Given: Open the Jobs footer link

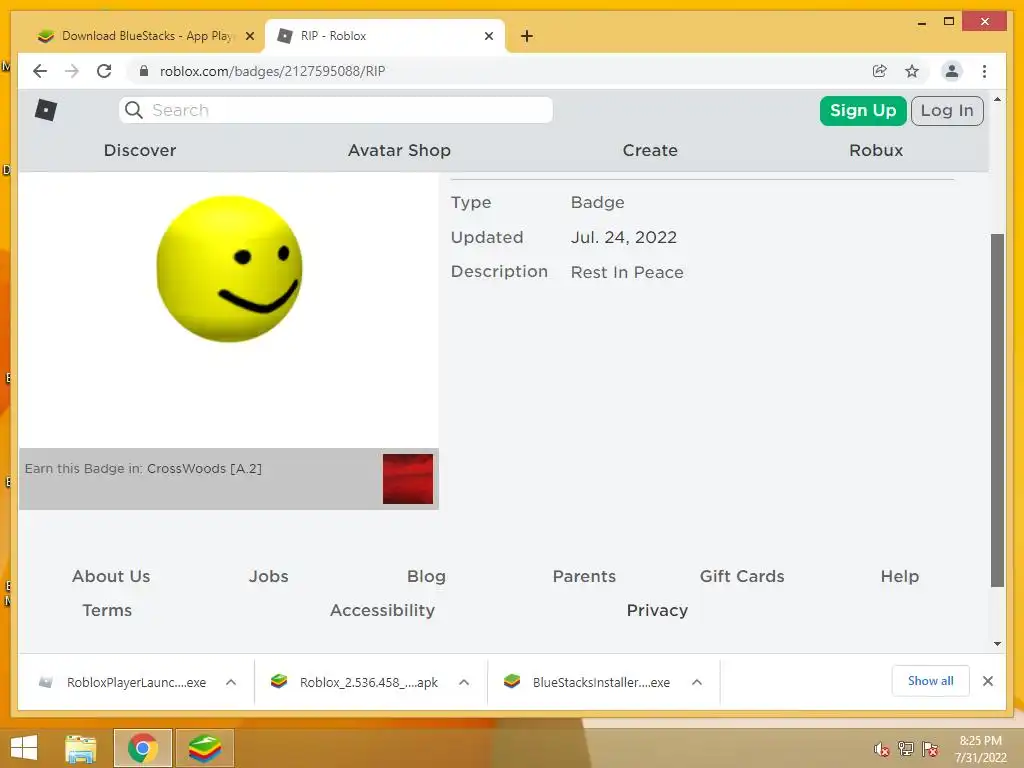Looking at the screenshot, I should pyautogui.click(x=268, y=576).
